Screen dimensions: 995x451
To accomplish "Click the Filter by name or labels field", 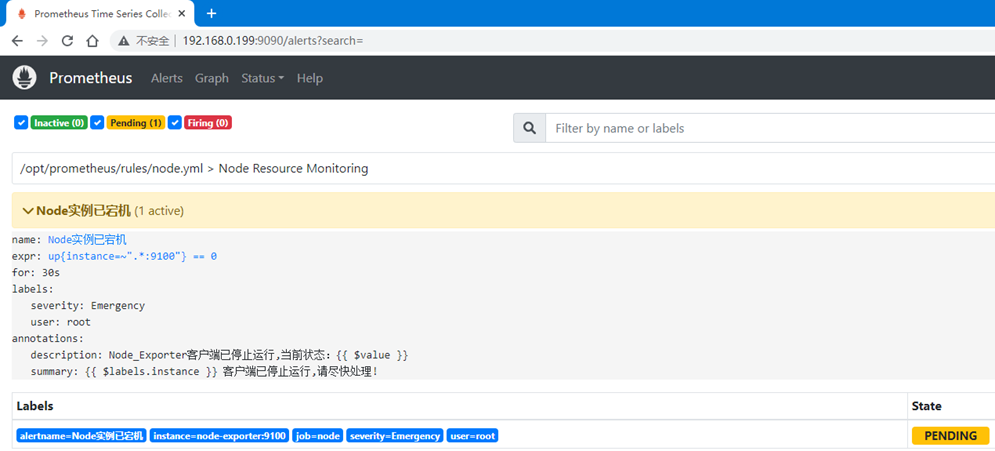I will 770,128.
